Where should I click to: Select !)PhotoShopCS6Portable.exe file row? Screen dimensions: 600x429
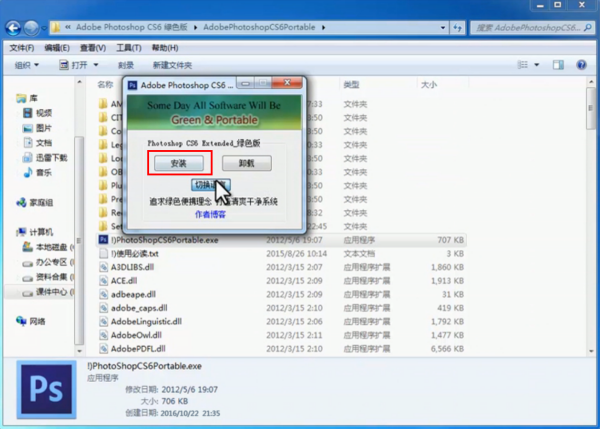pos(281,240)
